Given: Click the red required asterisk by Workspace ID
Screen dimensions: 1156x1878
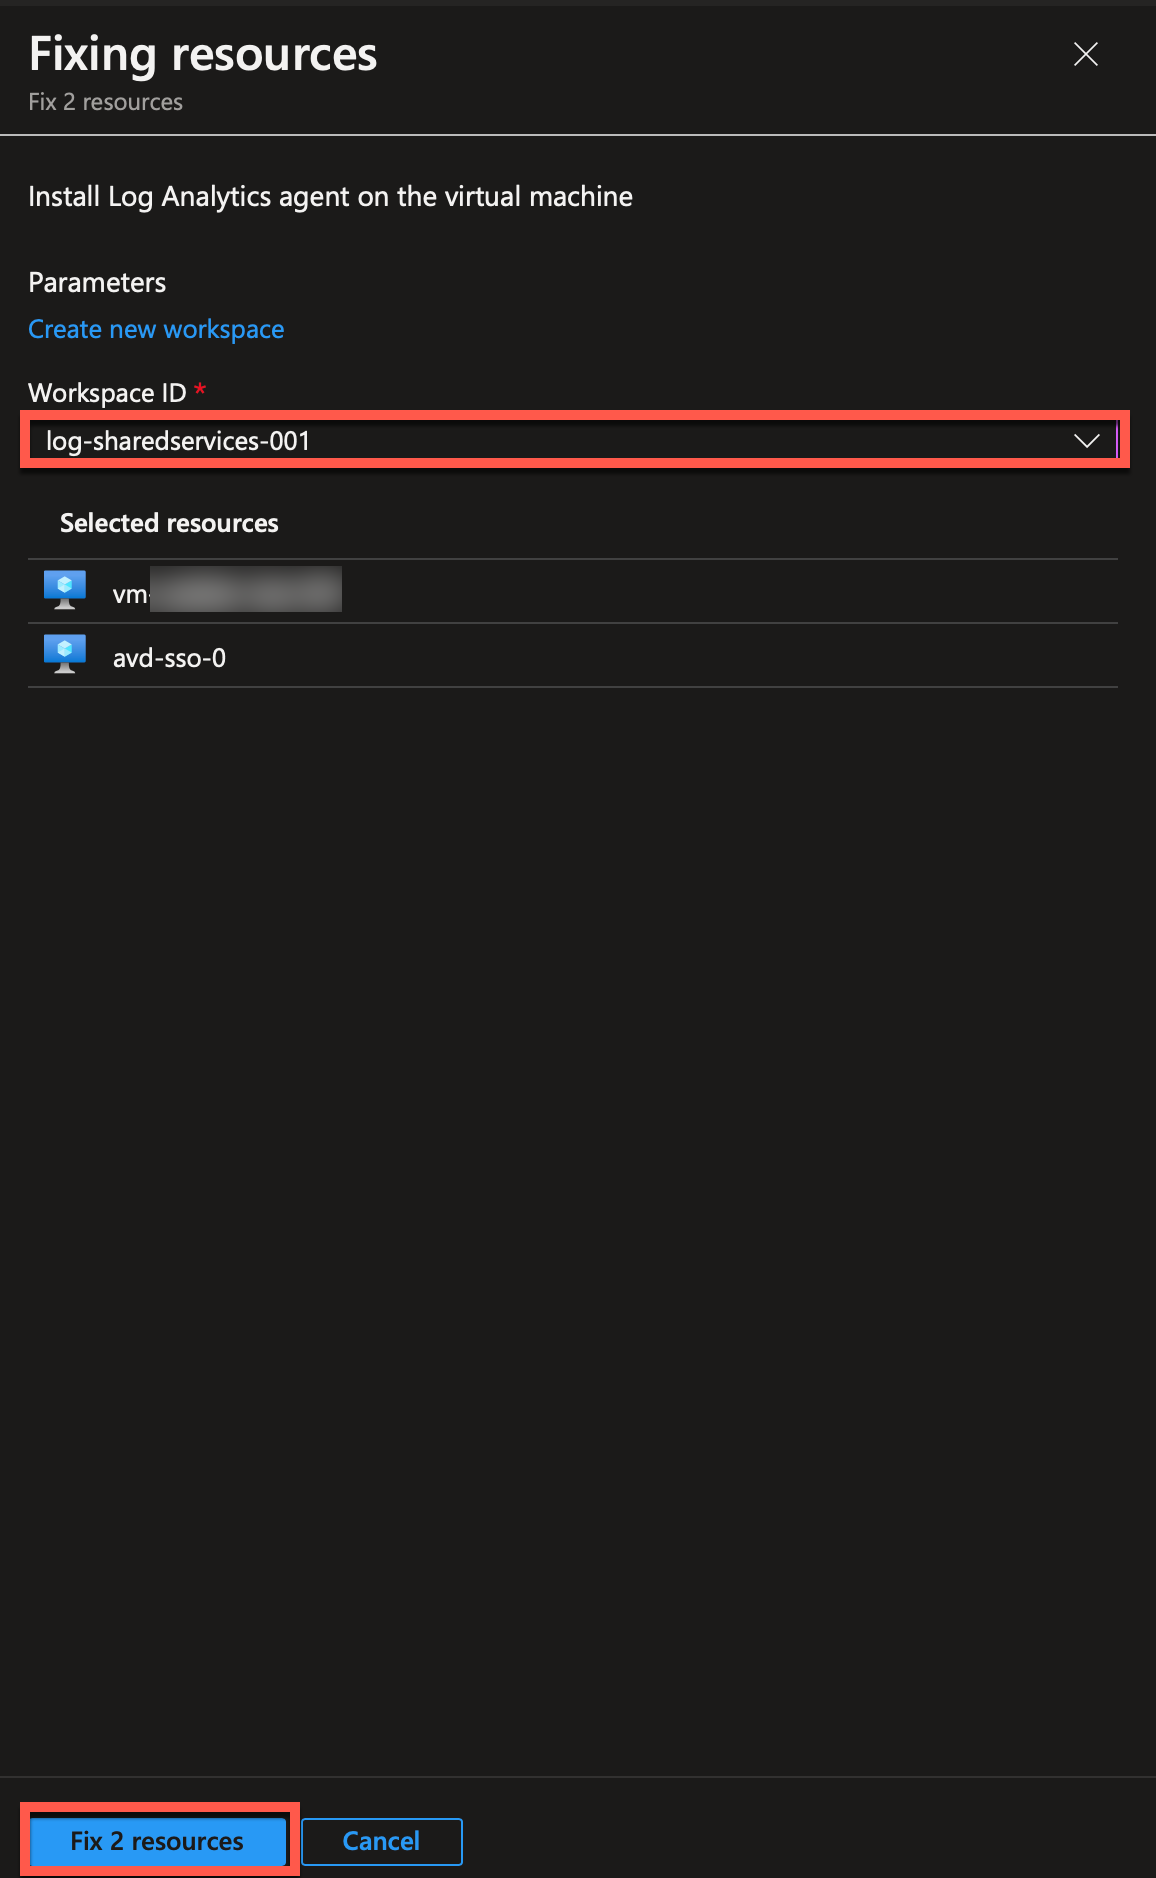Looking at the screenshot, I should pos(200,389).
